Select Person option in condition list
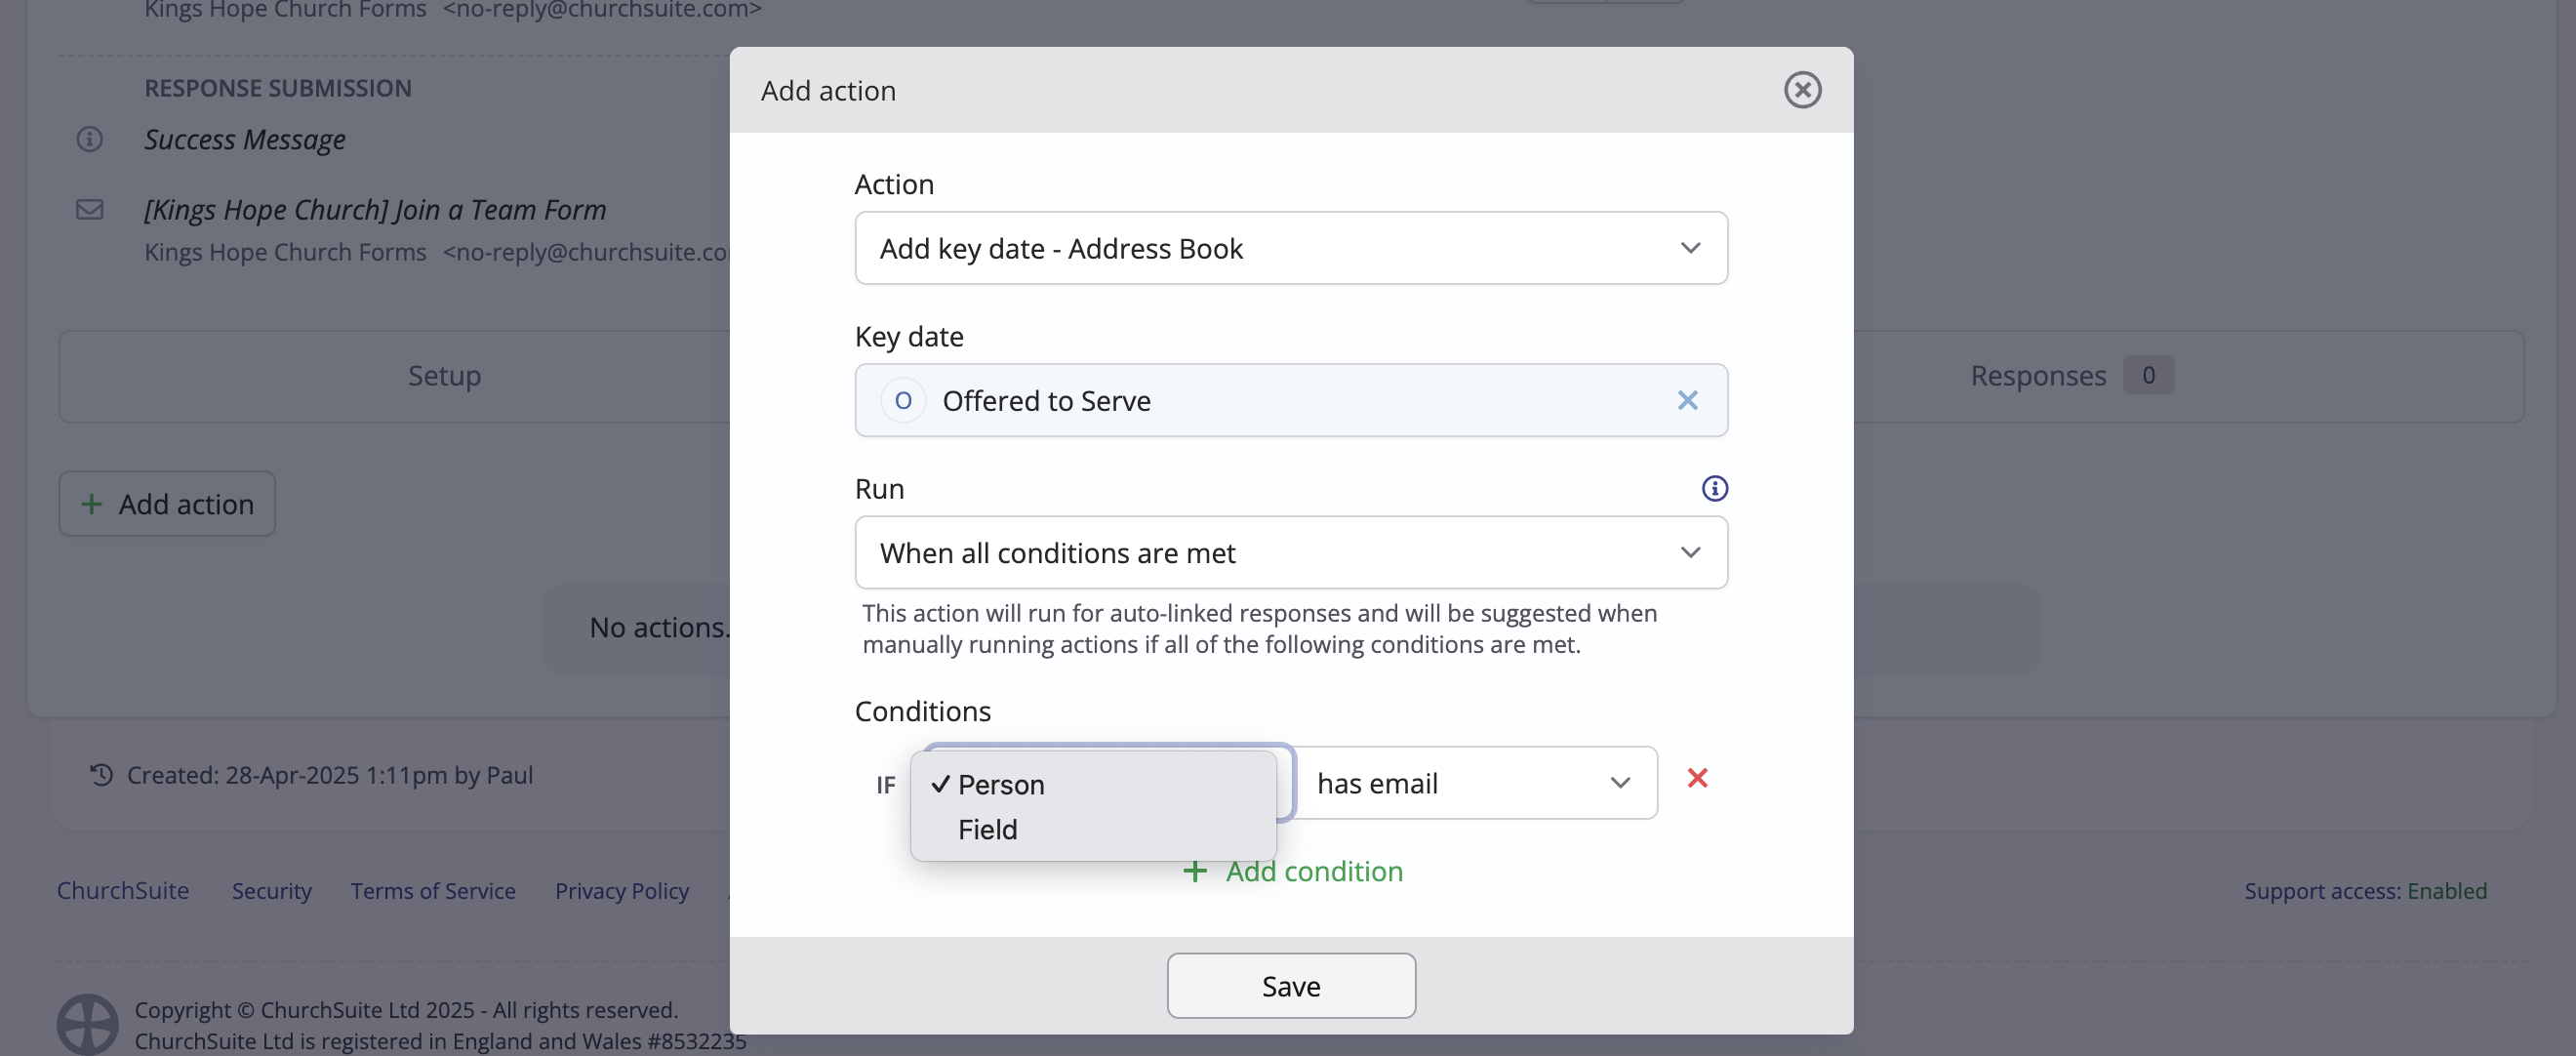 pyautogui.click(x=1092, y=785)
